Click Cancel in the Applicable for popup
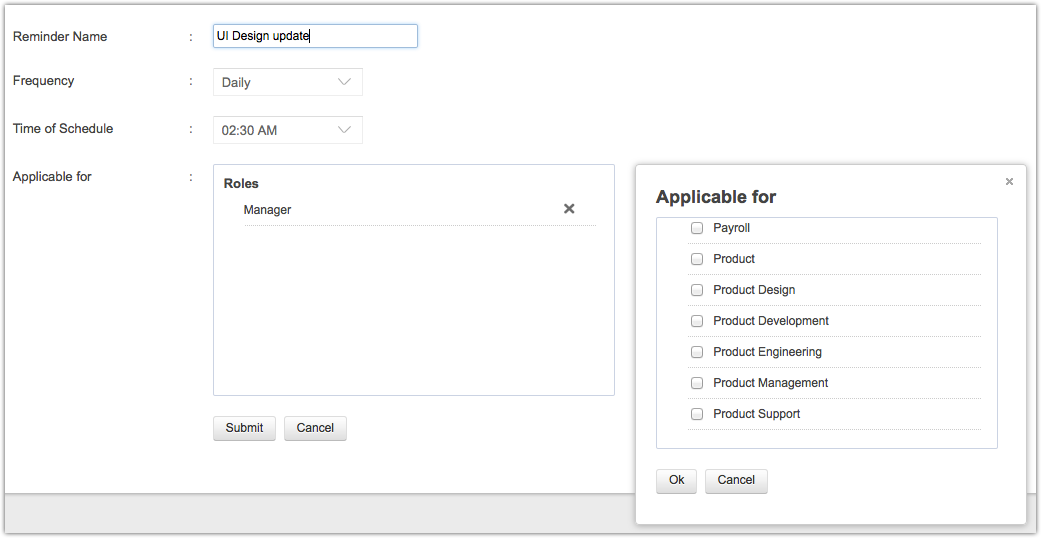 pyautogui.click(x=736, y=480)
